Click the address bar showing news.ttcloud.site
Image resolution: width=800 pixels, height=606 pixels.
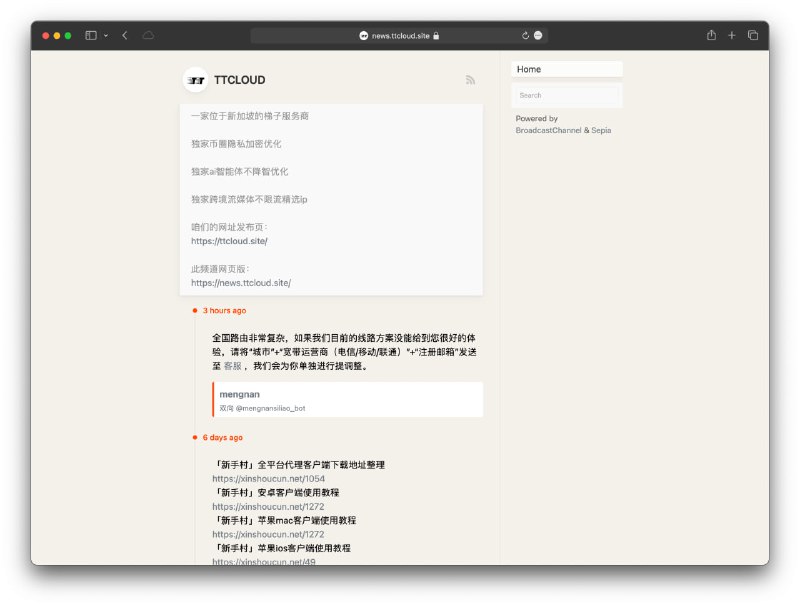tap(396, 34)
